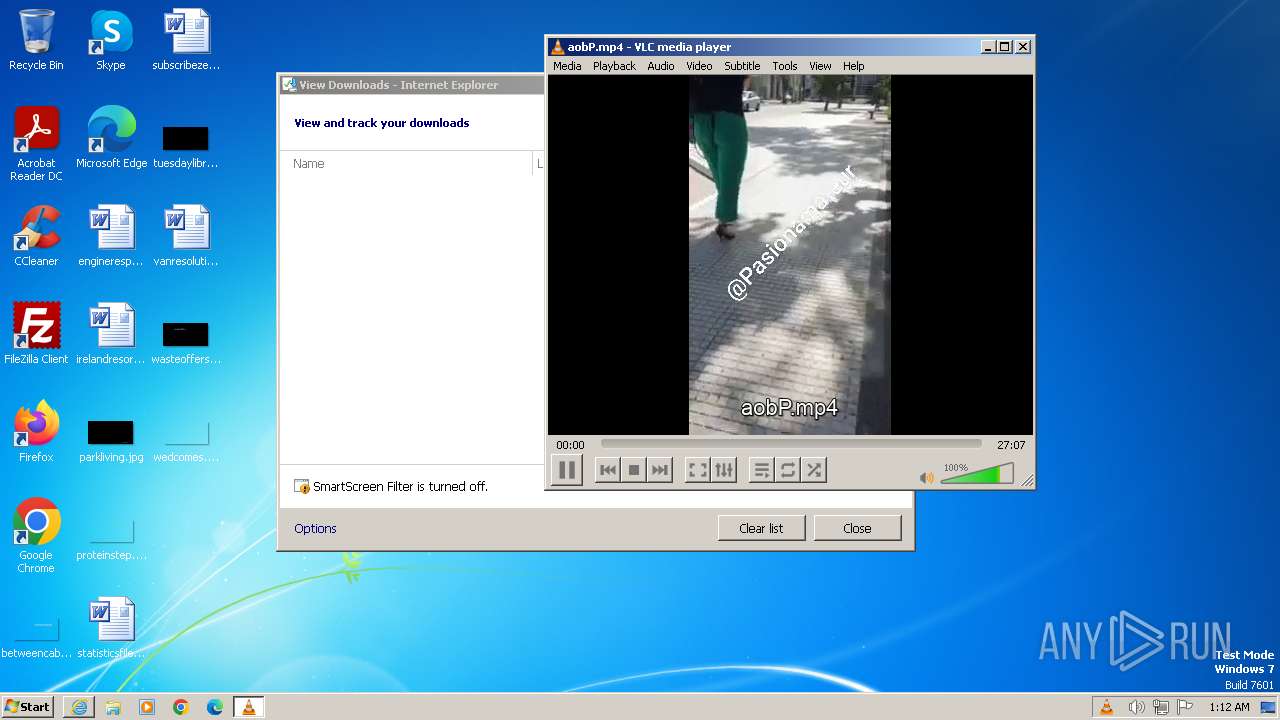Screen dimensions: 1280x720
Task: Open CCleaner desktop shortcut
Action: click(36, 236)
